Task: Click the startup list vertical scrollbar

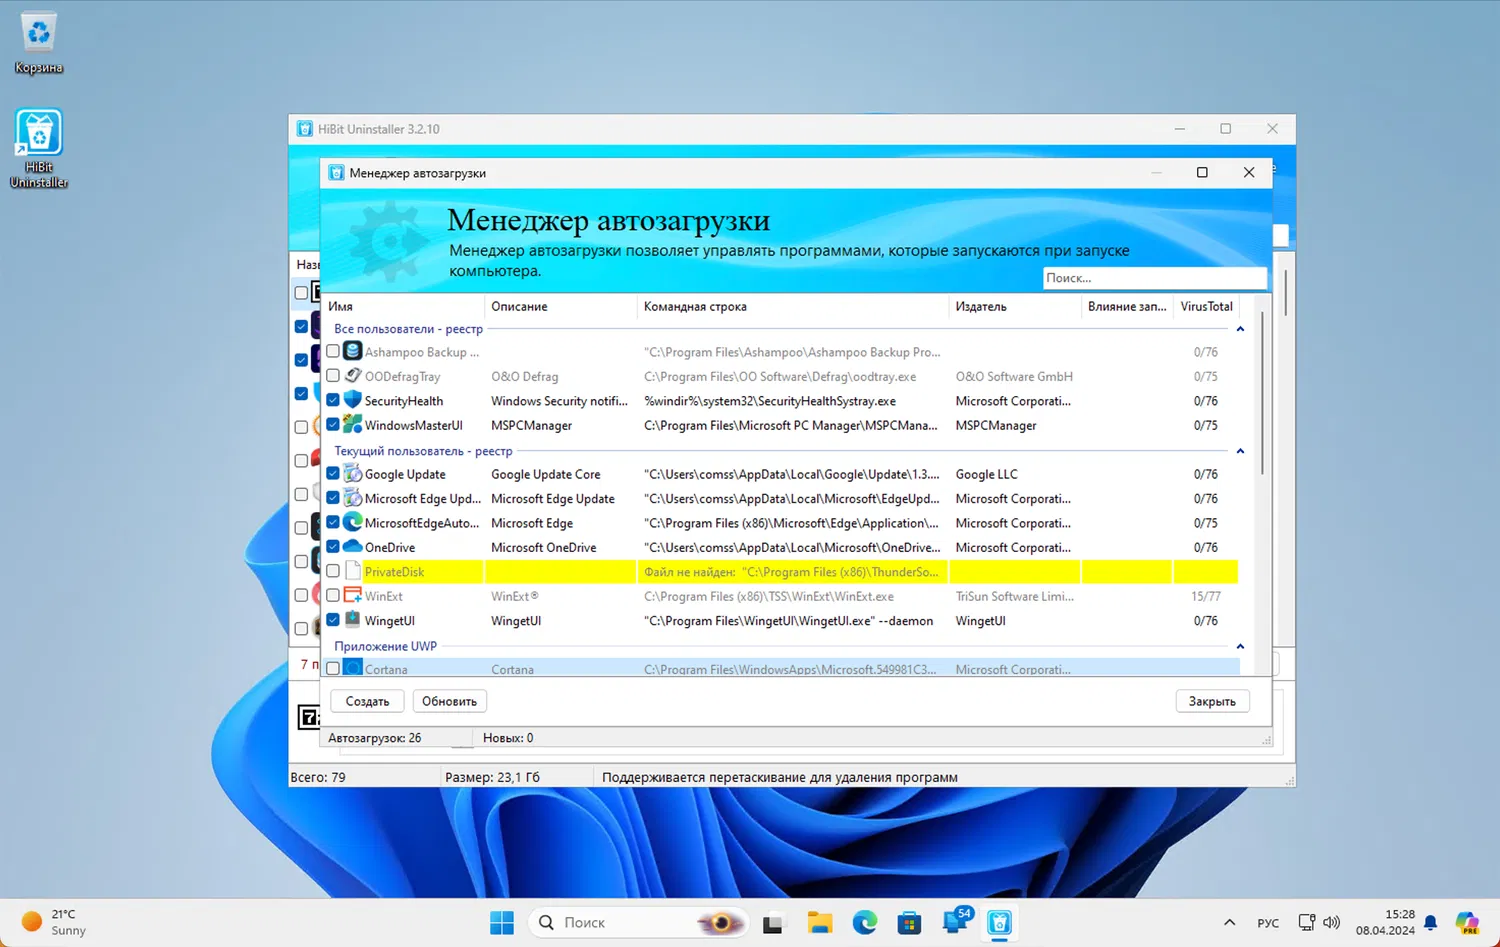Action: (x=1263, y=393)
